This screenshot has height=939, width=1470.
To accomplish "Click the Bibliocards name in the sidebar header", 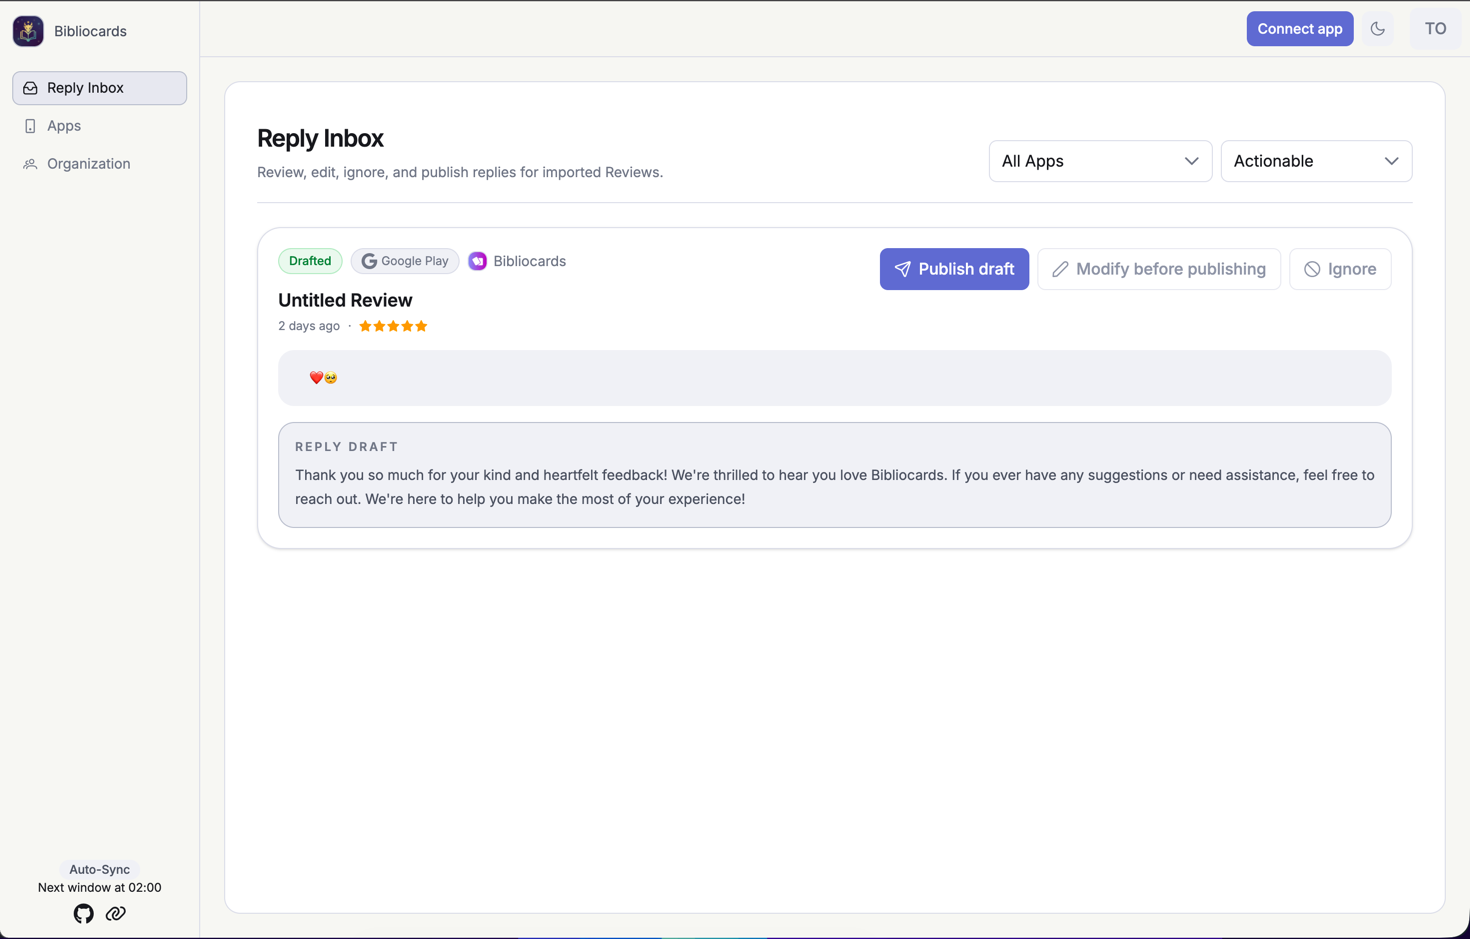I will click(x=90, y=31).
